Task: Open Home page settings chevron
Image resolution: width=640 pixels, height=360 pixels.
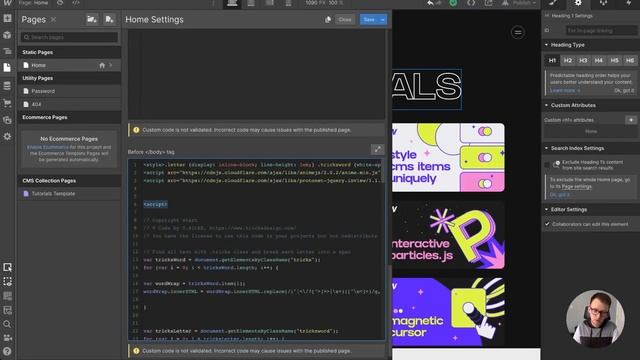Action: pos(111,65)
